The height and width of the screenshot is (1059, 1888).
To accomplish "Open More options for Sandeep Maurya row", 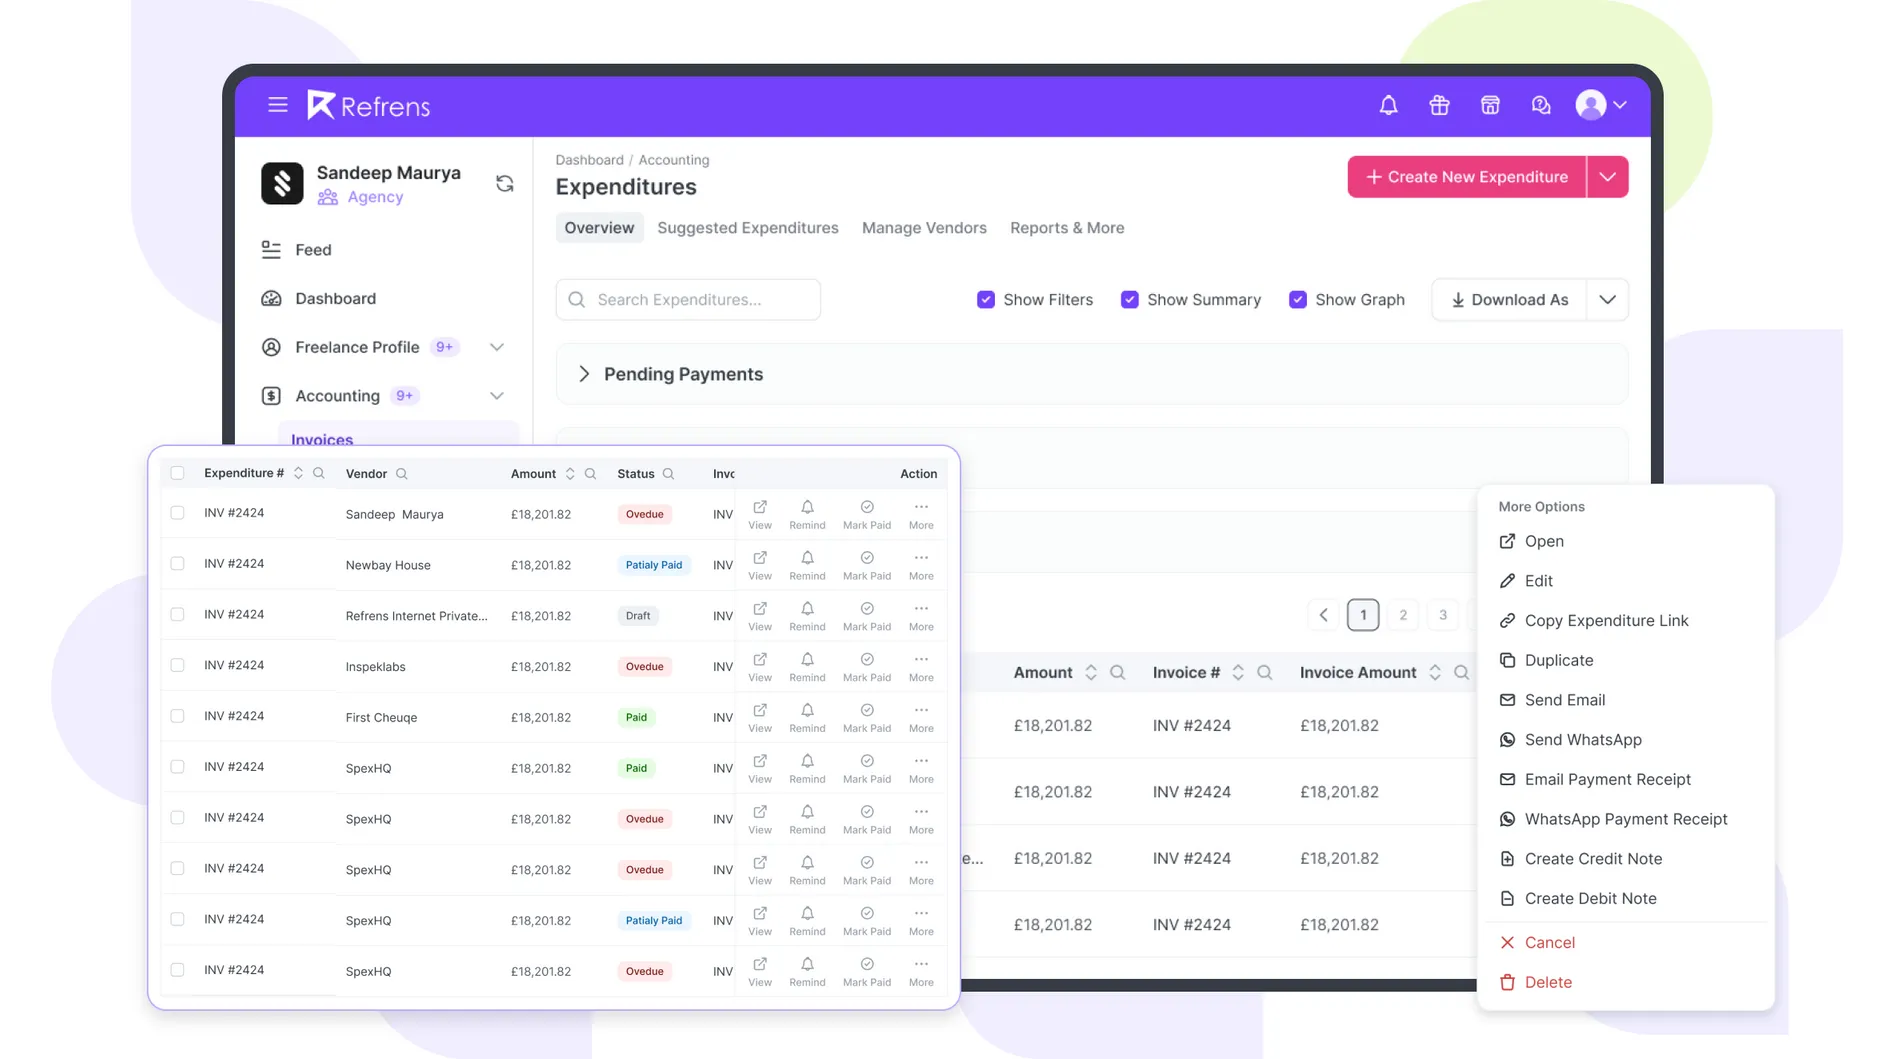I will tap(921, 514).
